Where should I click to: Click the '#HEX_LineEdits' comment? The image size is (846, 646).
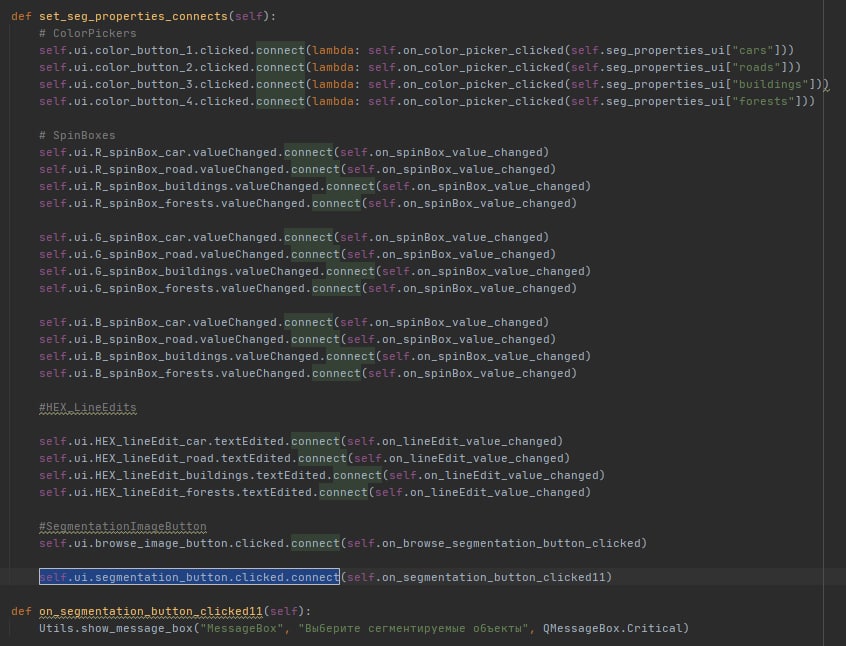tap(87, 407)
